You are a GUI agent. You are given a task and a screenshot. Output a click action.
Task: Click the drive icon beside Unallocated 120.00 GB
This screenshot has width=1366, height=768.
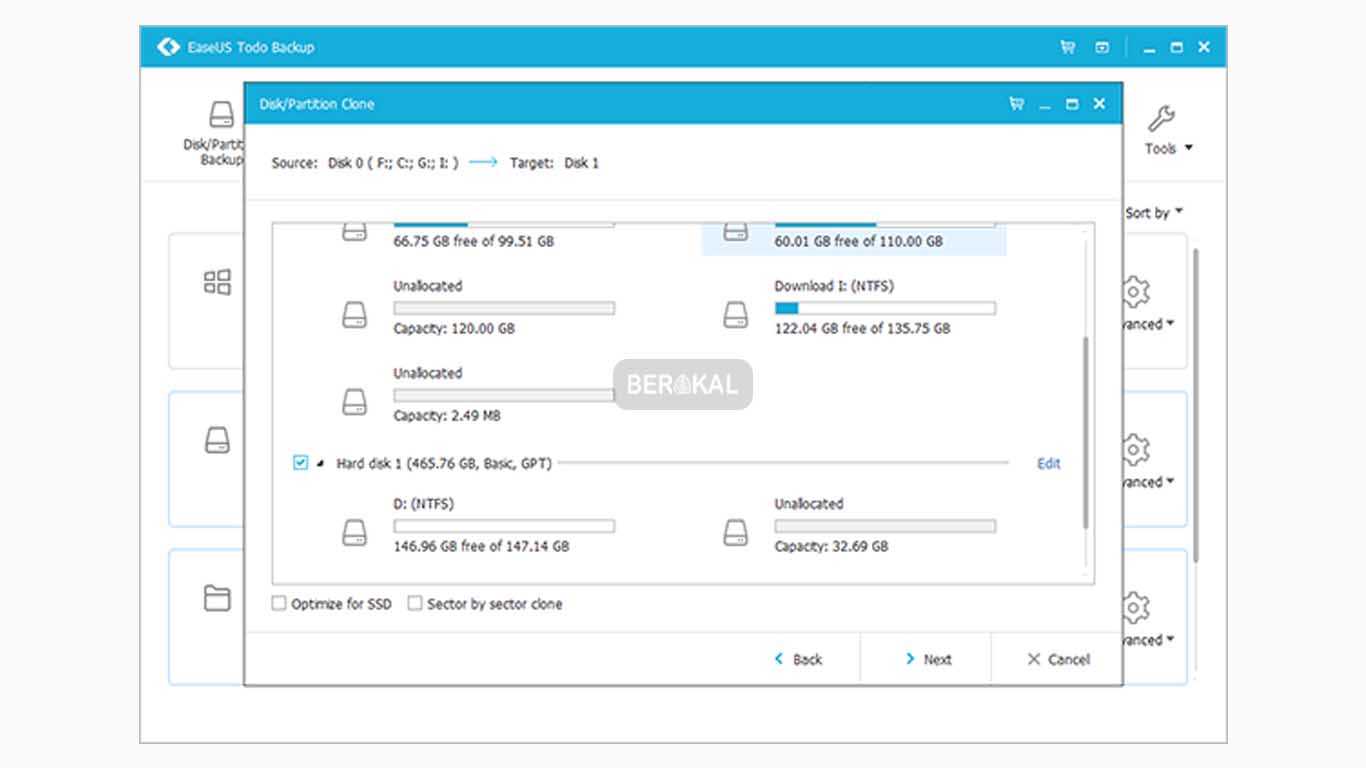(355, 315)
